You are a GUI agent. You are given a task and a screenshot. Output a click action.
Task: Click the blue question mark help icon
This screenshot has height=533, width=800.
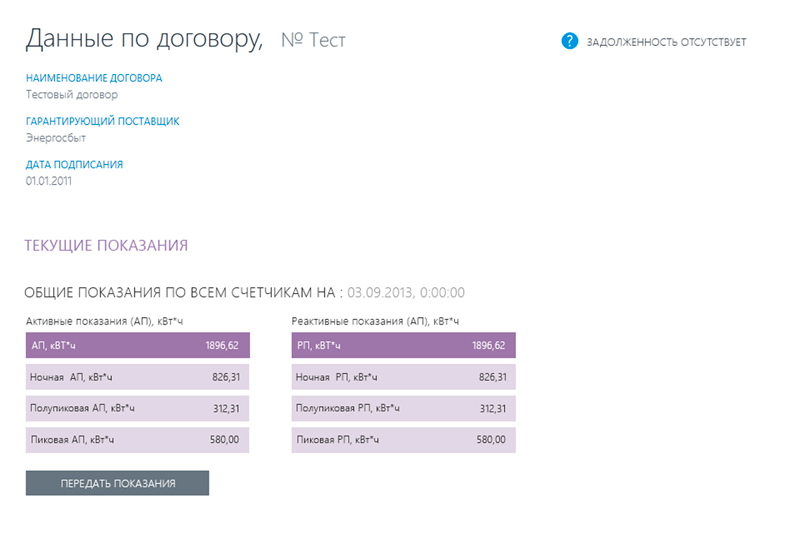pos(570,41)
